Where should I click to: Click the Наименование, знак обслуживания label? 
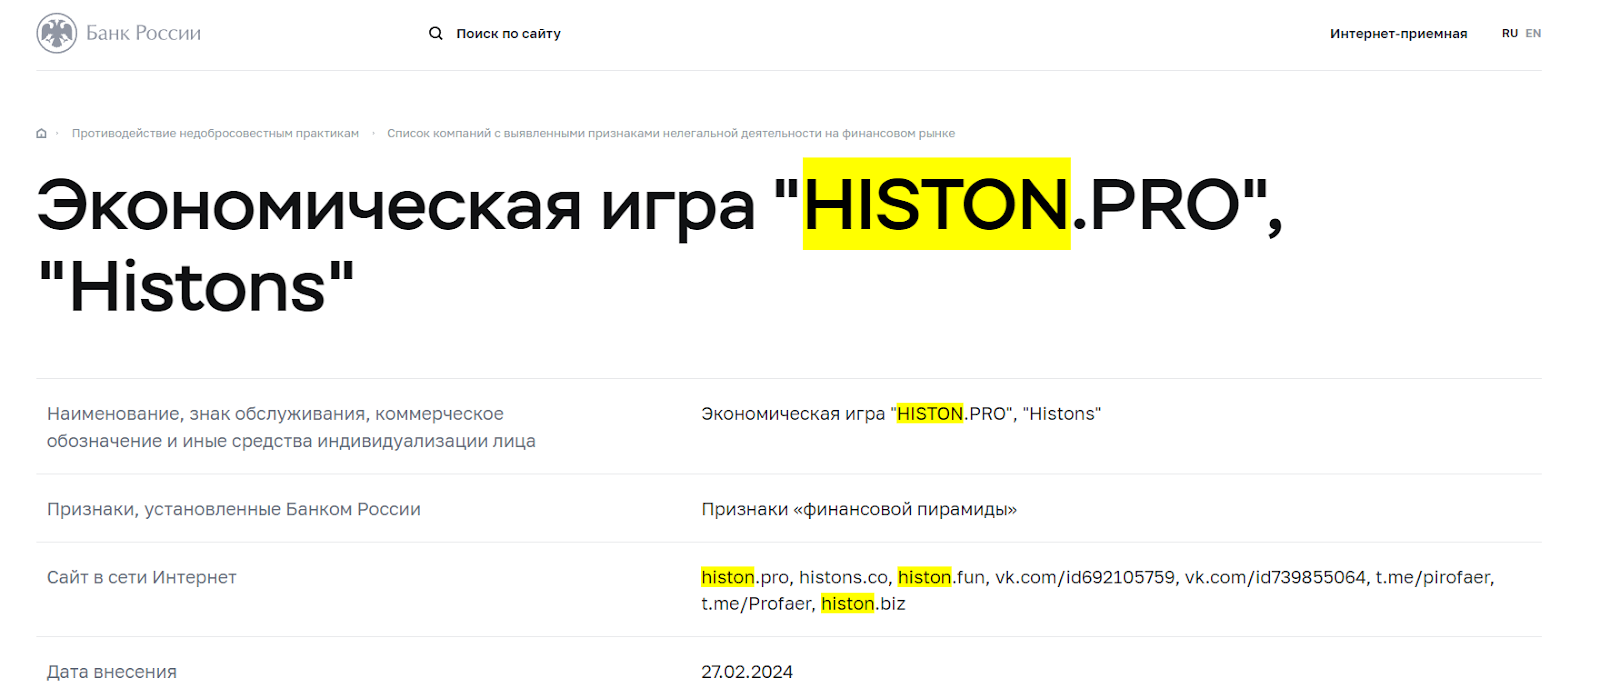click(291, 427)
